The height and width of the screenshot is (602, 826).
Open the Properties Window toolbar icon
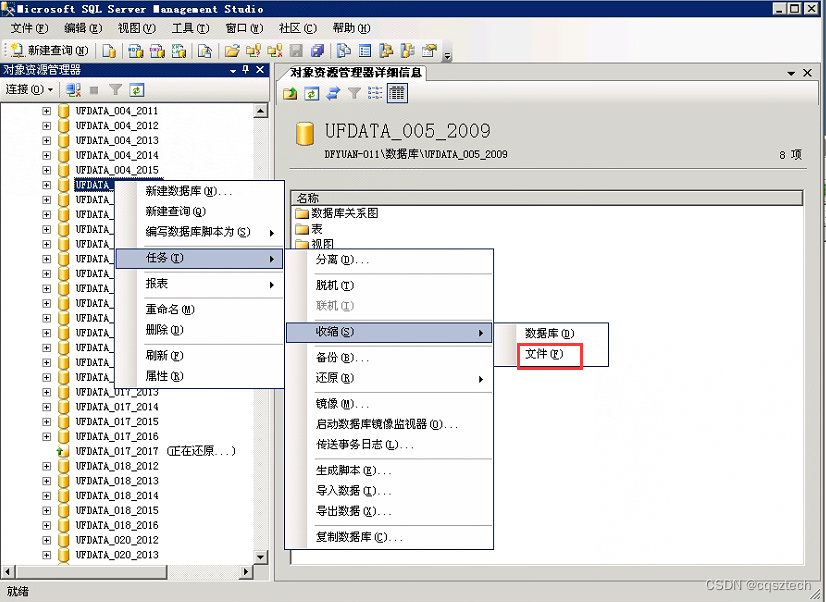point(430,51)
